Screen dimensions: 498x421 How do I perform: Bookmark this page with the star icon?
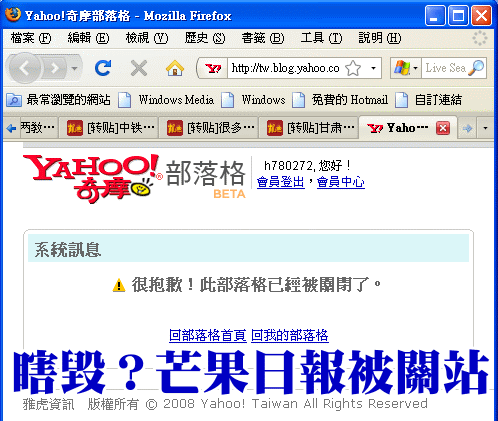(353, 68)
